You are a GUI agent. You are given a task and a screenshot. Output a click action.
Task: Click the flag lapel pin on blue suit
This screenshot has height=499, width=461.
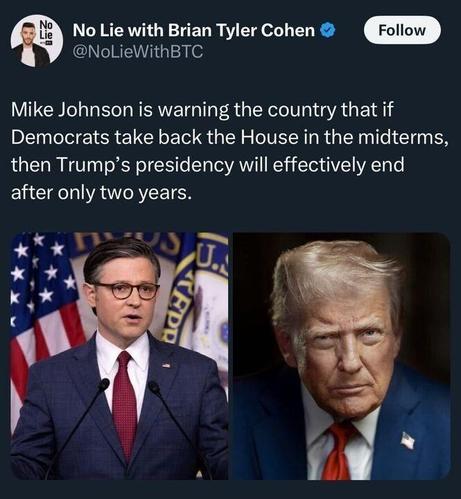tap(408, 440)
